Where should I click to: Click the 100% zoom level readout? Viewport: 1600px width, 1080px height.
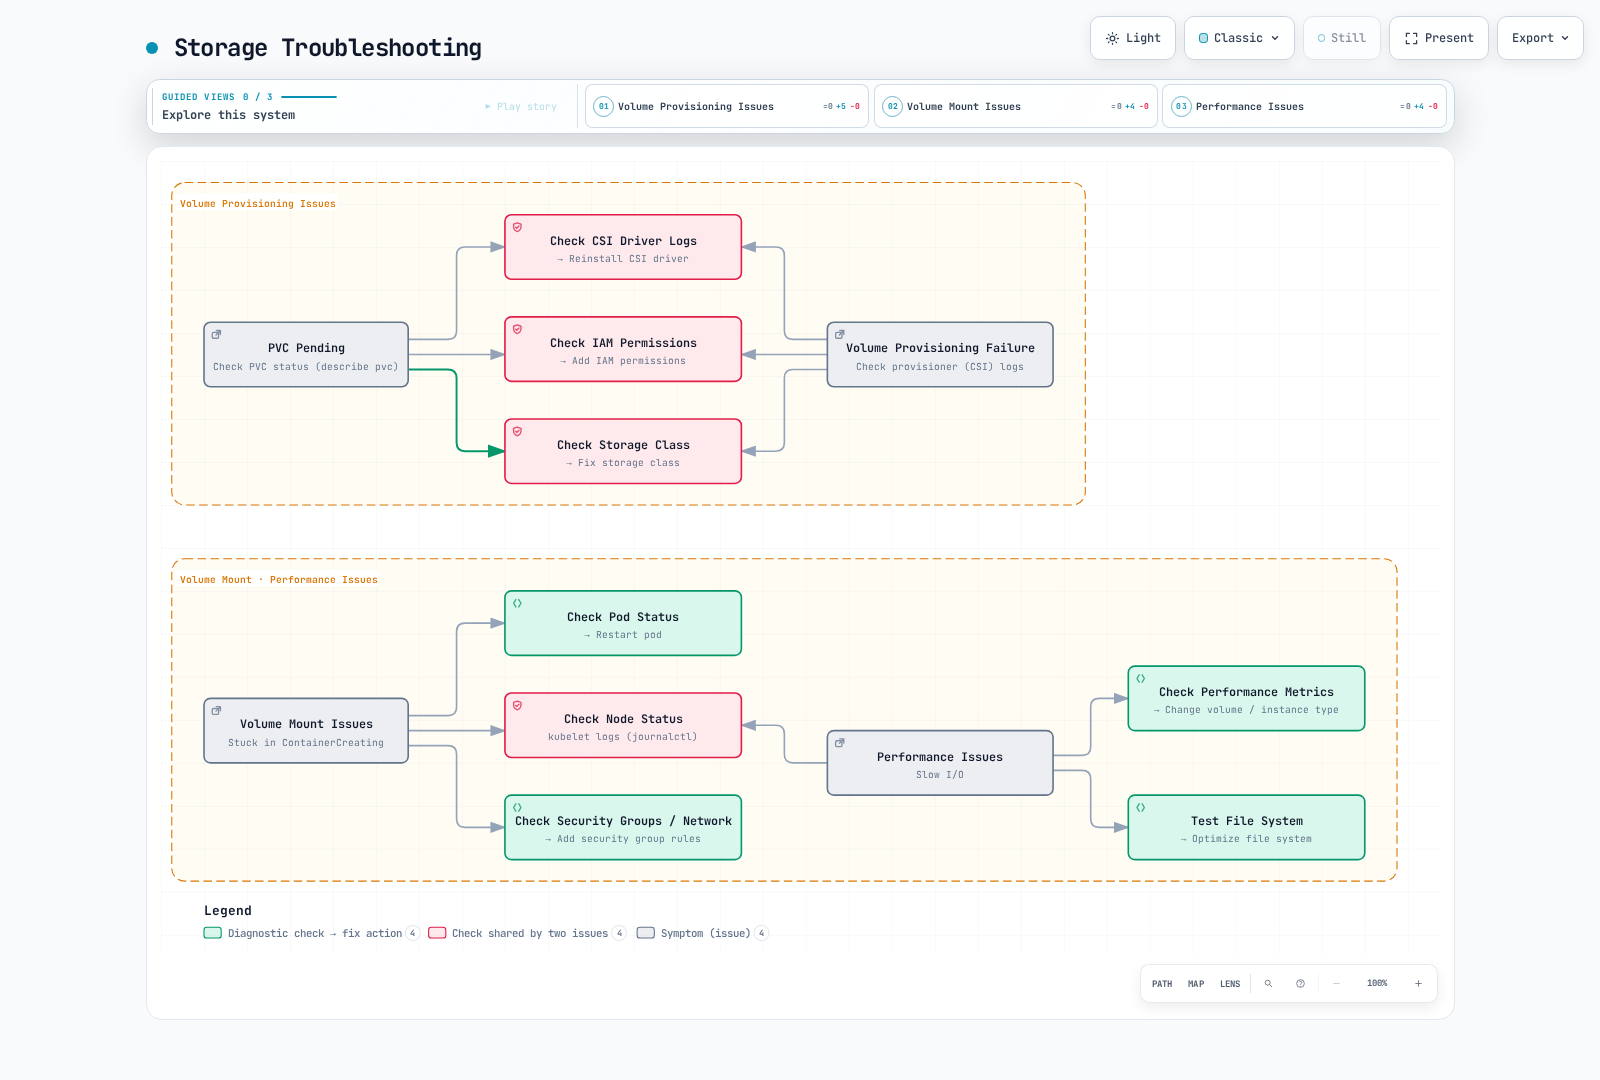[x=1377, y=984]
